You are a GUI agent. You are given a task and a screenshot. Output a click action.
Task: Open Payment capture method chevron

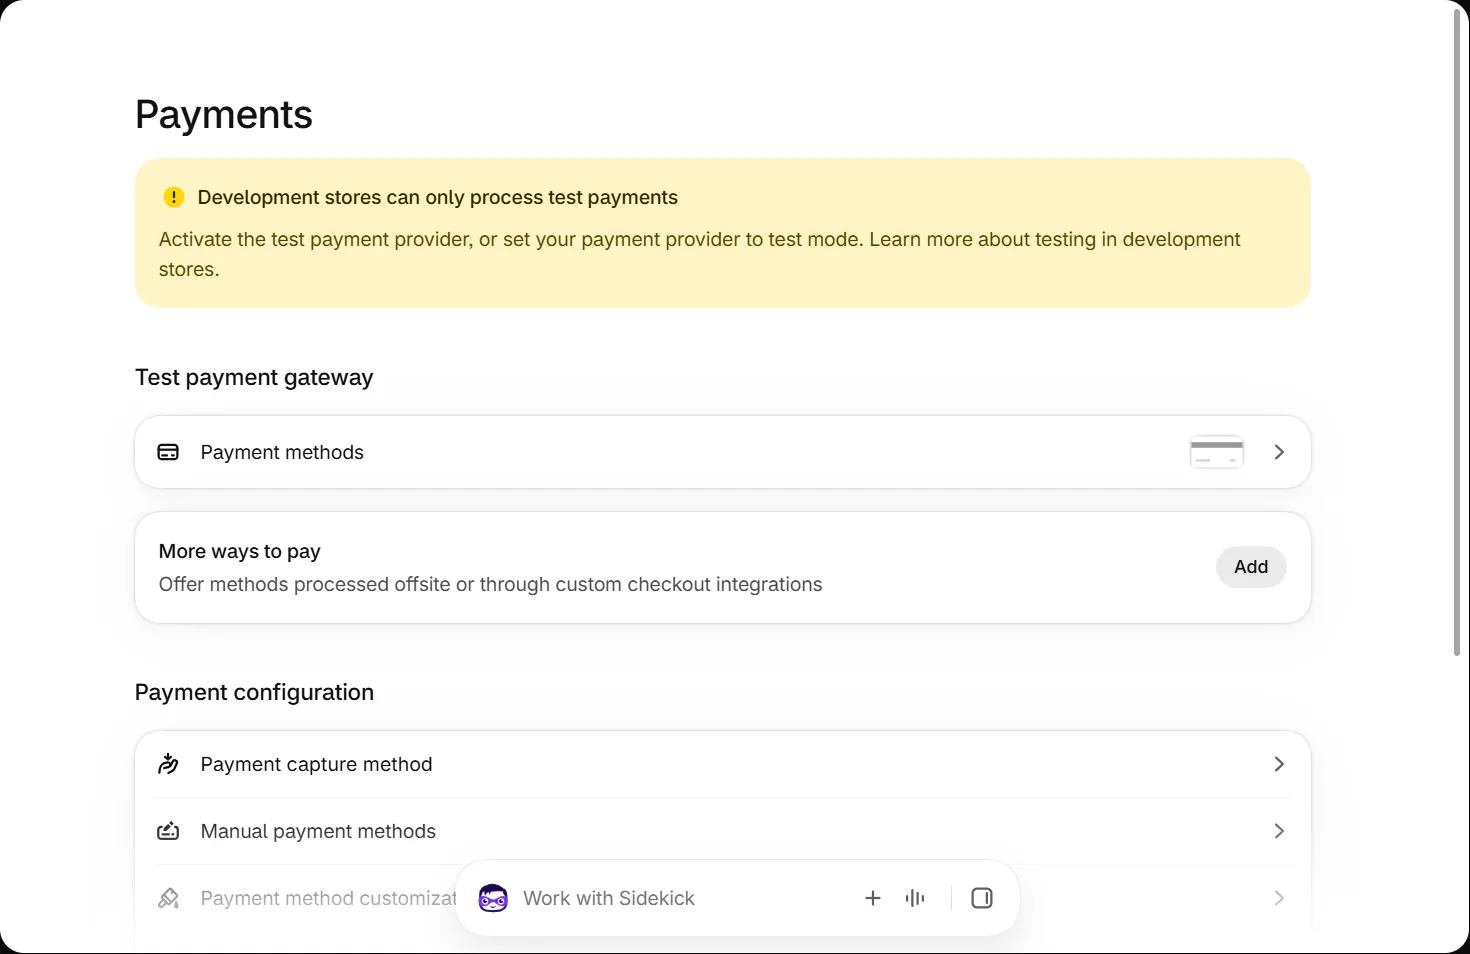(x=1279, y=764)
